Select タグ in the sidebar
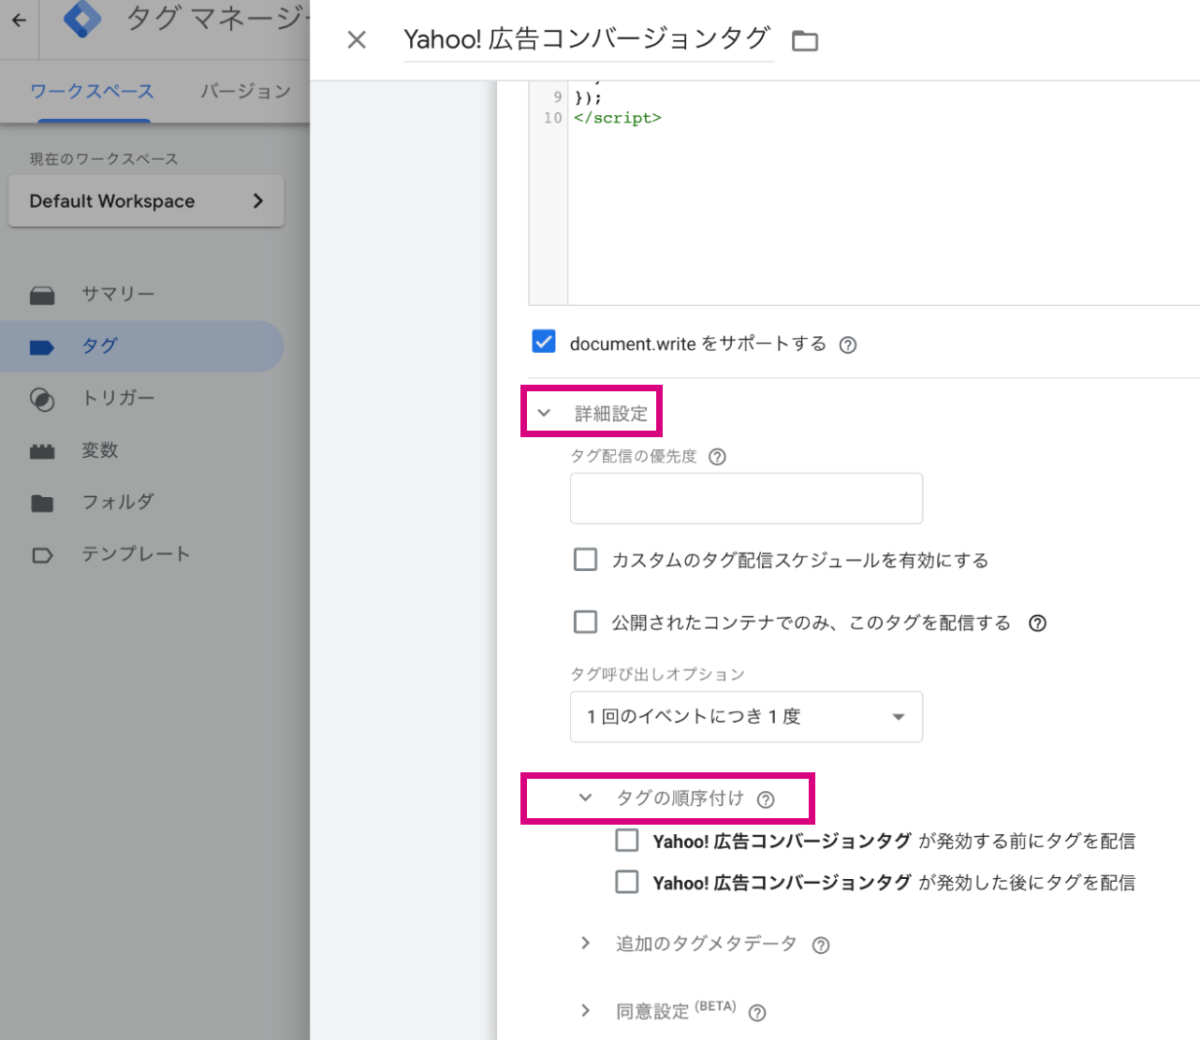The image size is (1200, 1040). 142,346
